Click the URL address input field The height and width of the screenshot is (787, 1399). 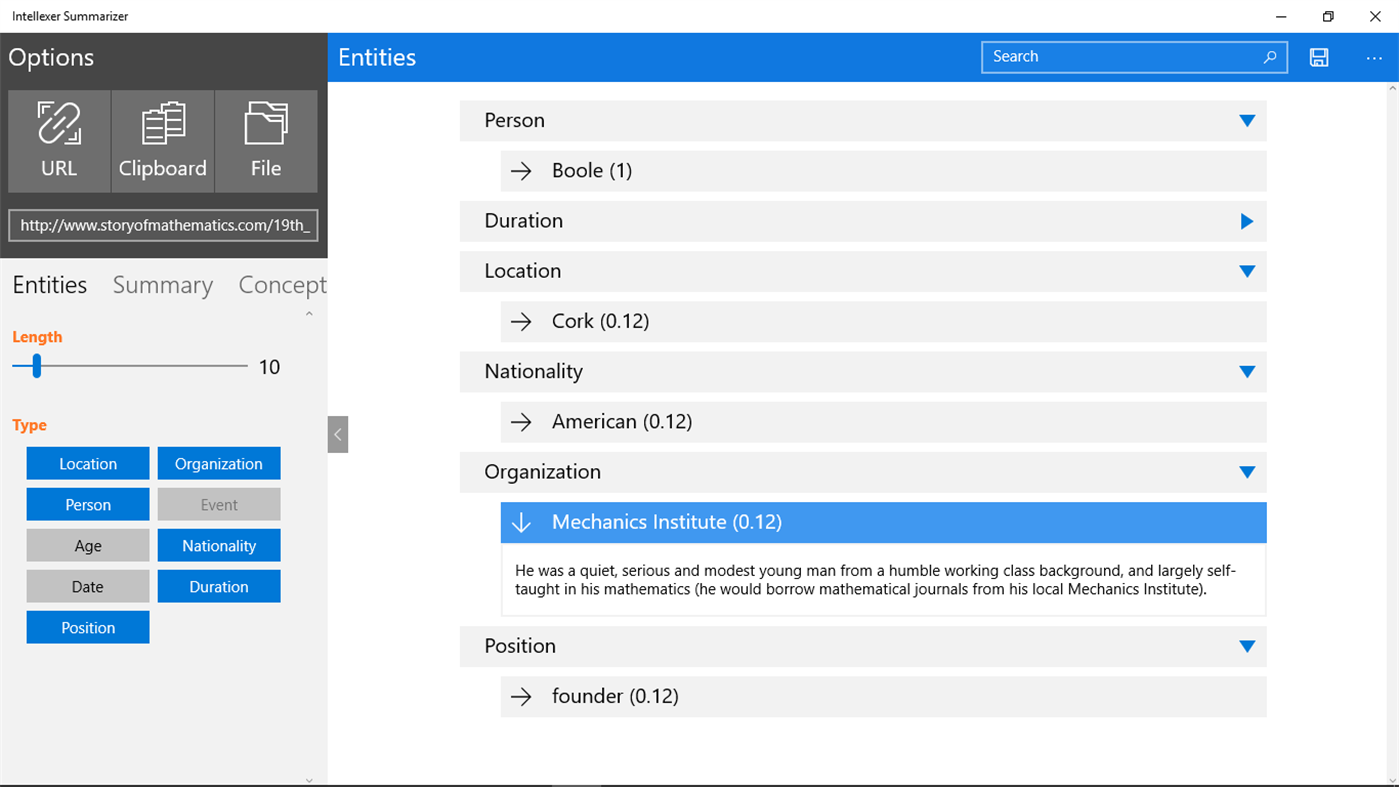pyautogui.click(x=163, y=225)
